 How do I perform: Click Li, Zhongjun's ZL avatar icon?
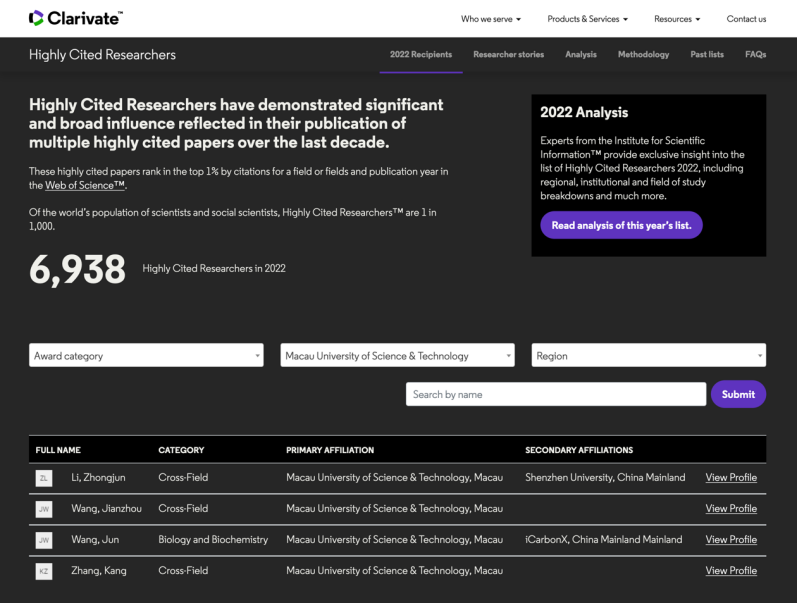[x=44, y=478]
